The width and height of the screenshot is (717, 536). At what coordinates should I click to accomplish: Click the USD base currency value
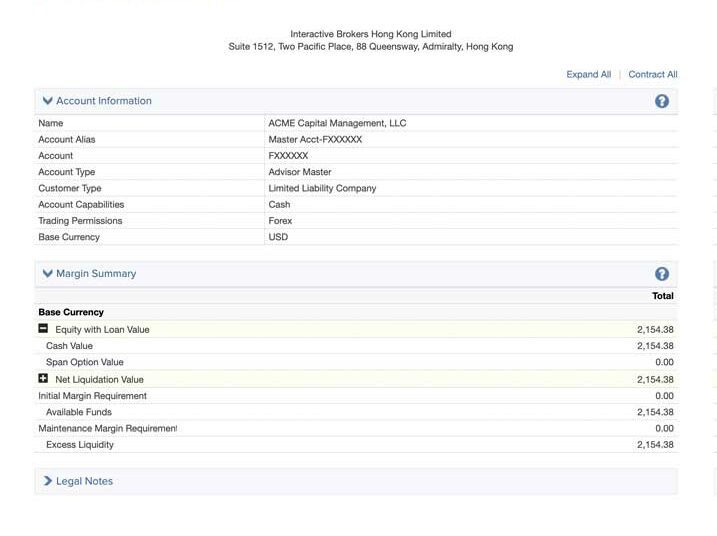point(278,237)
